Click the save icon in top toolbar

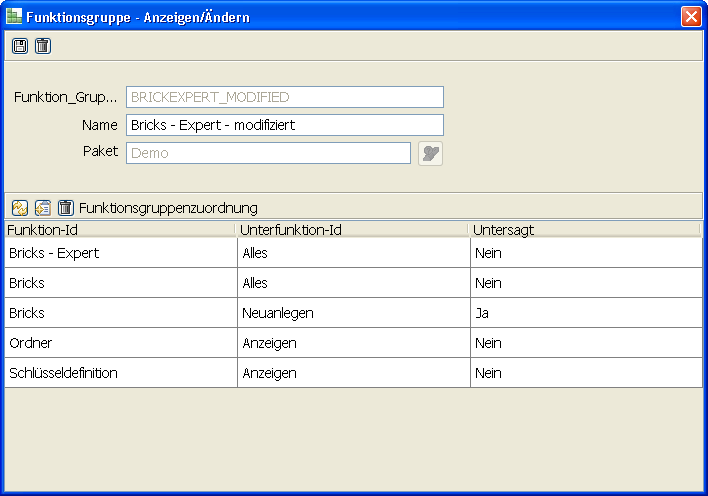pos(20,46)
